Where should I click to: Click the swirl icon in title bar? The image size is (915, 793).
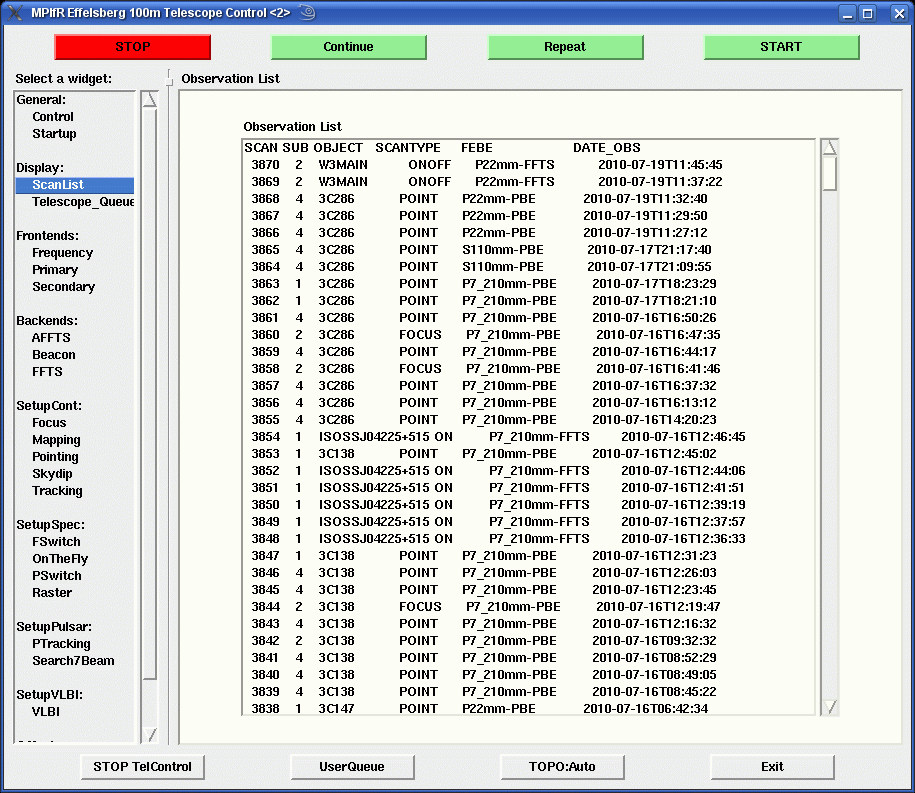308,12
